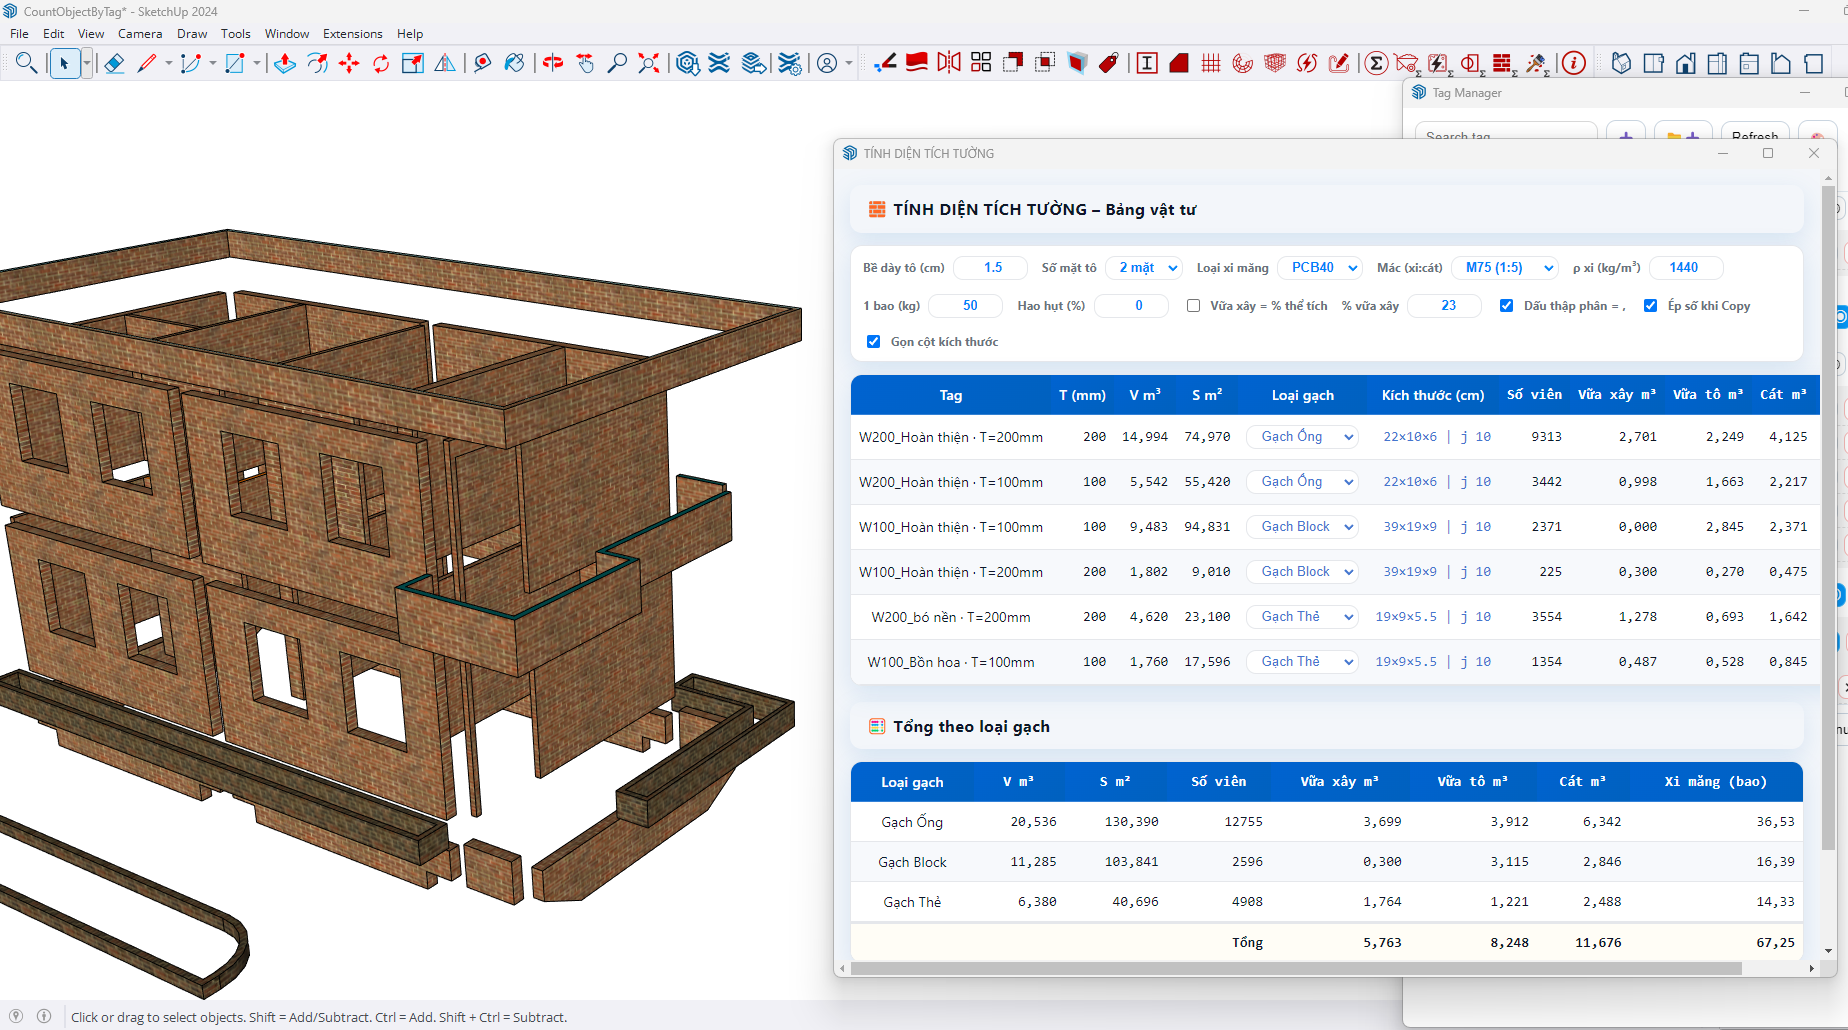Click the '22×10×6' size link in first row
1848x1030 pixels.
click(x=1409, y=437)
